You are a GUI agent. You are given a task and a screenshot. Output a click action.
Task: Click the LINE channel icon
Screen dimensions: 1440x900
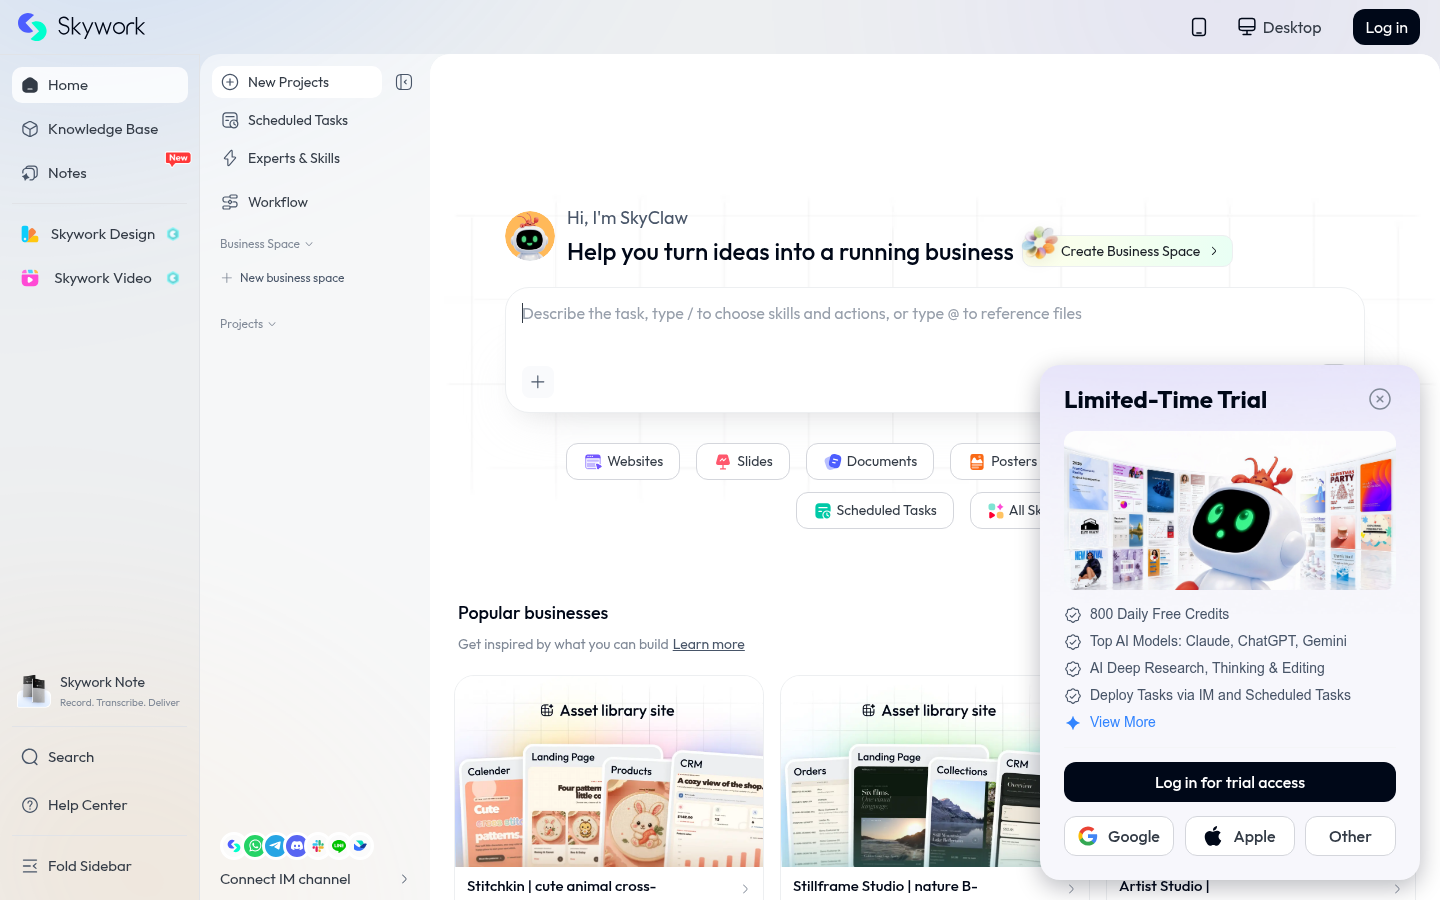pos(339,846)
